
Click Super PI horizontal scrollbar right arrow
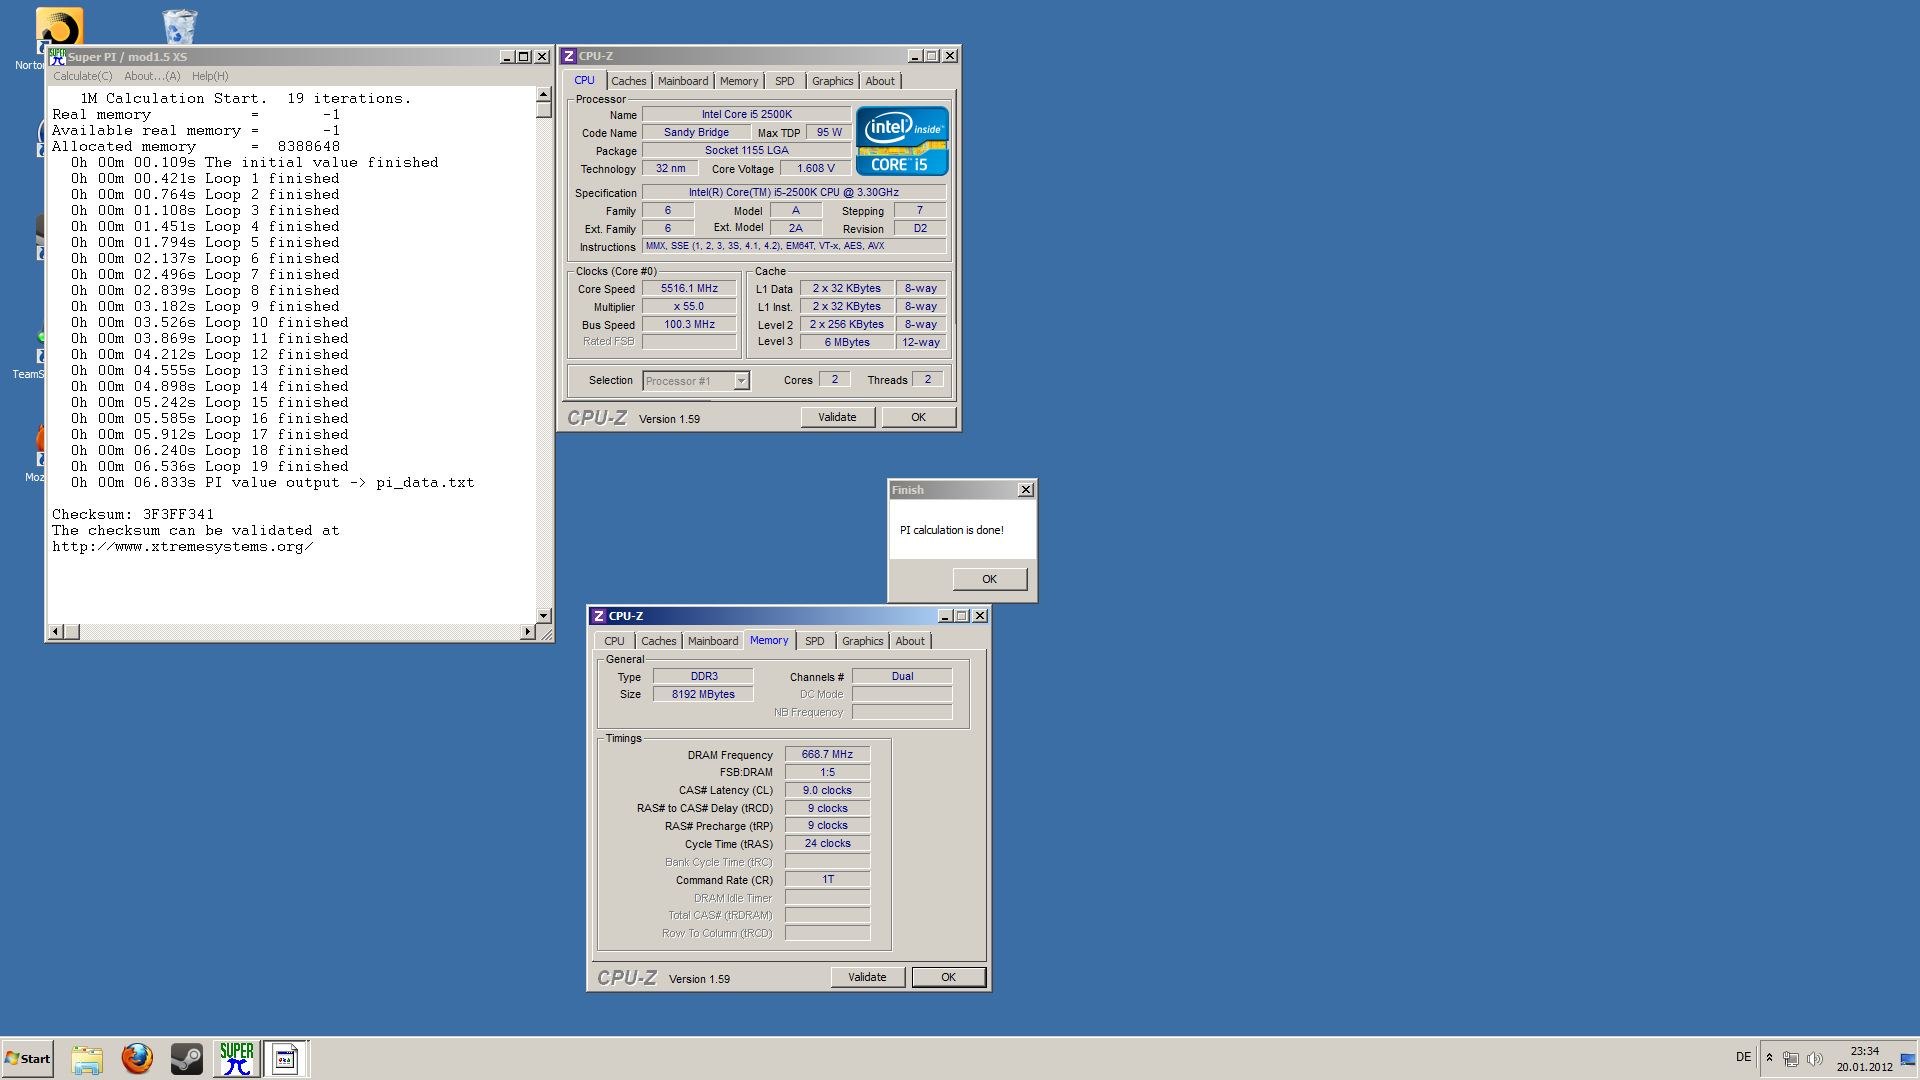tap(528, 631)
